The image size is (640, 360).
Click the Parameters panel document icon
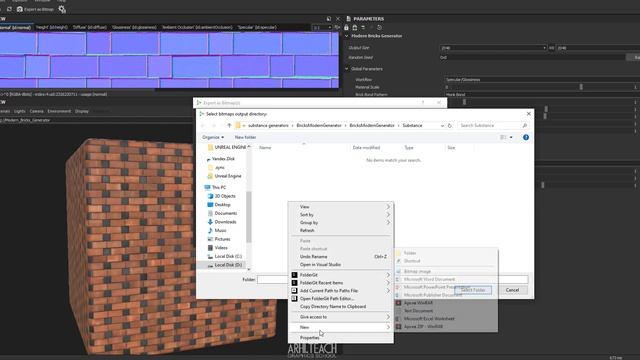coord(348,19)
